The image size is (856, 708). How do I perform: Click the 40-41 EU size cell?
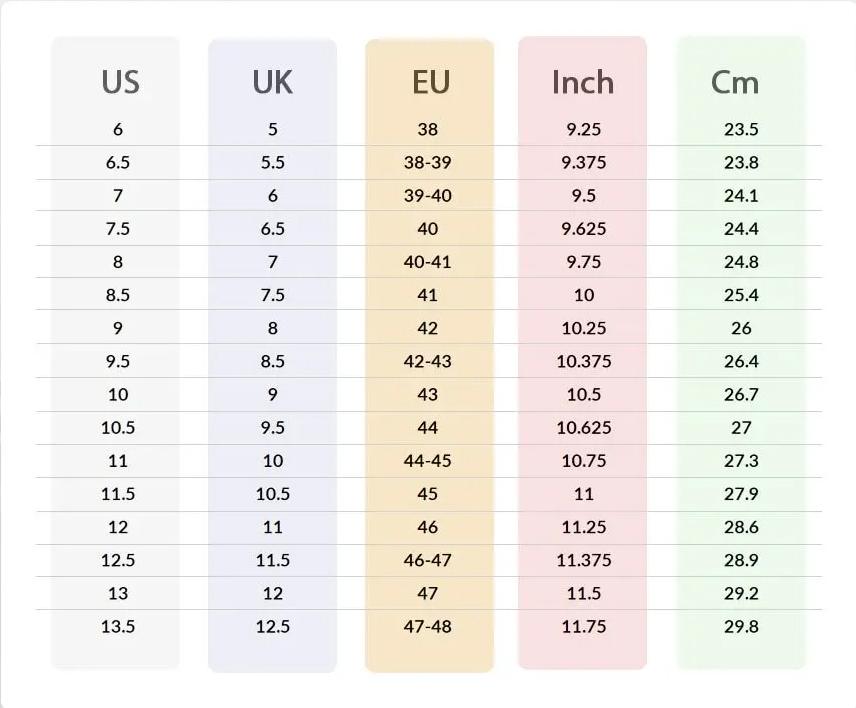428,262
